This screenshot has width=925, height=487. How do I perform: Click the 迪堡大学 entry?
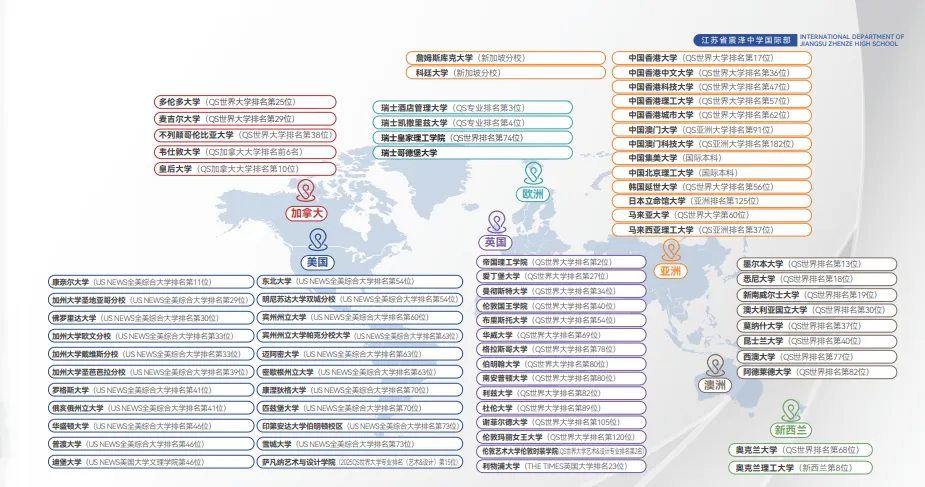[151, 462]
